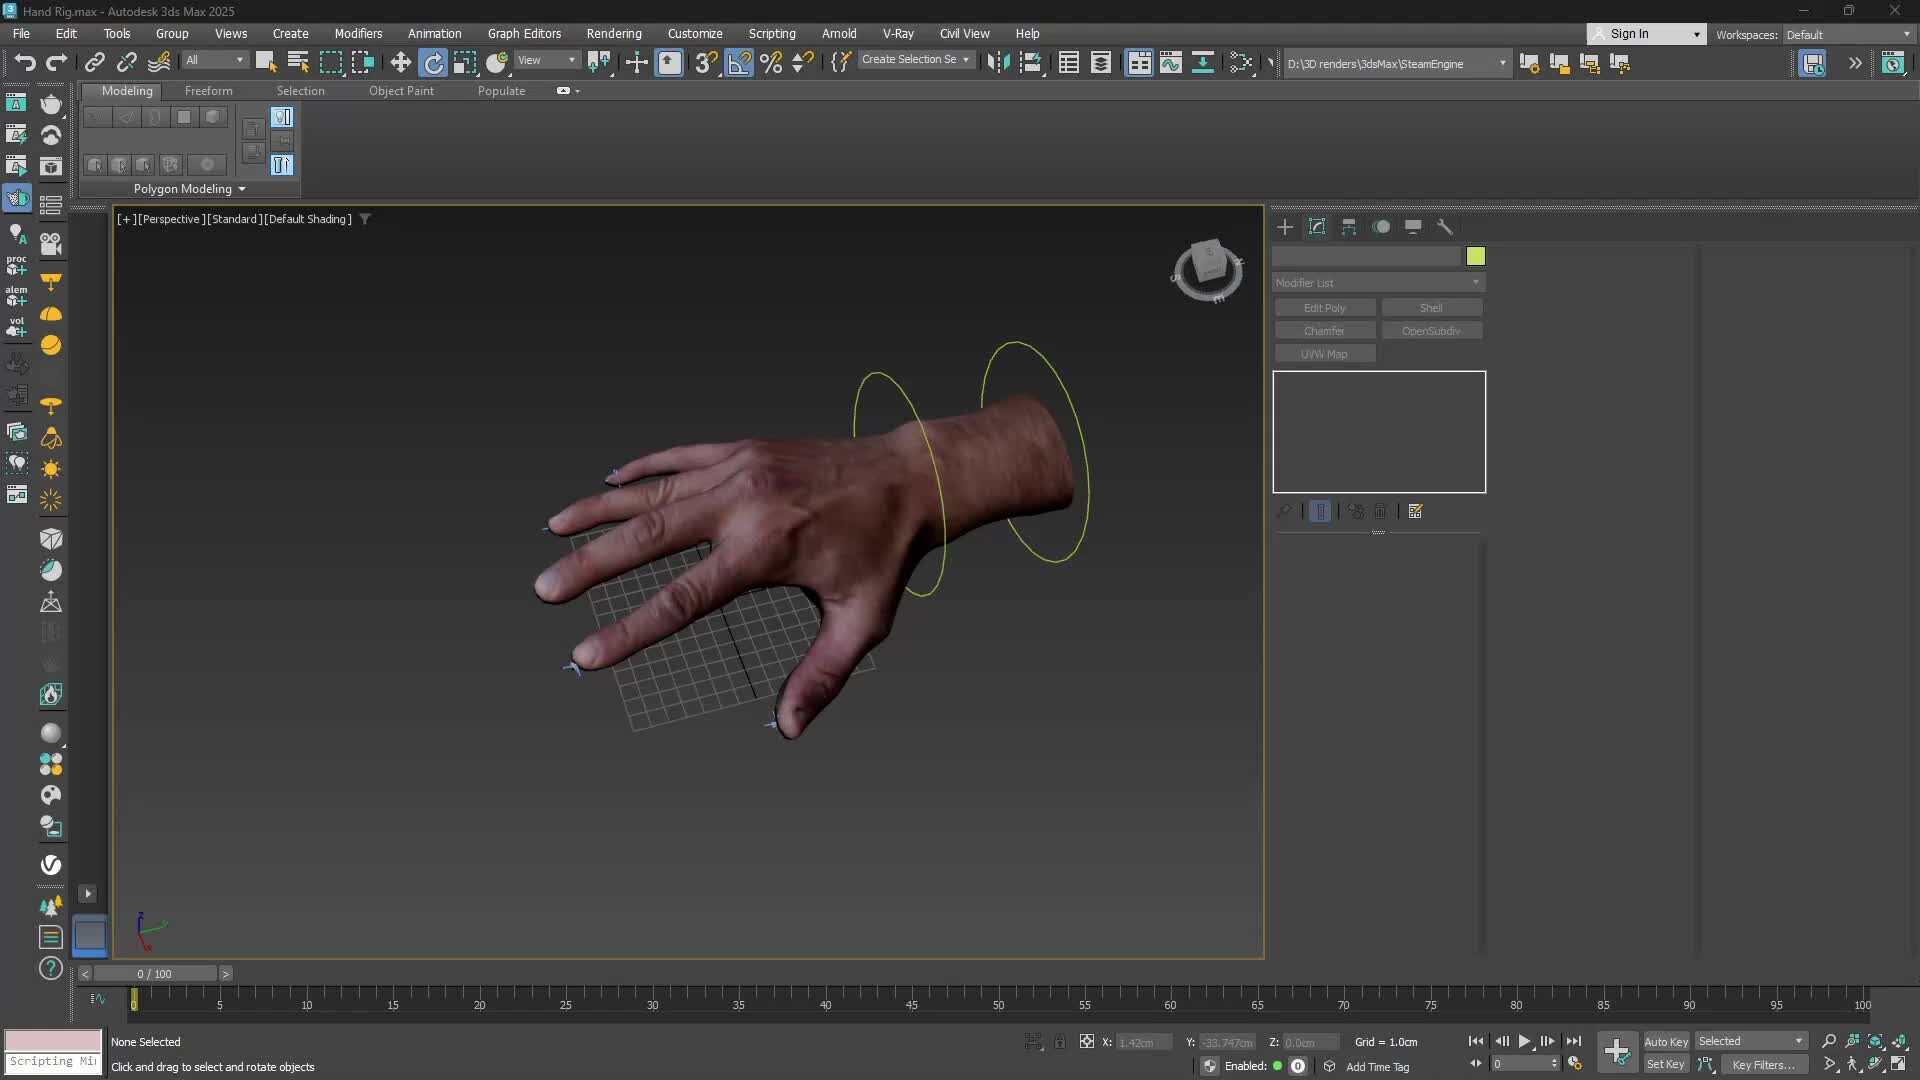The image size is (1920, 1080).
Task: Click the Remove Modifier trash icon
Action: point(1380,511)
